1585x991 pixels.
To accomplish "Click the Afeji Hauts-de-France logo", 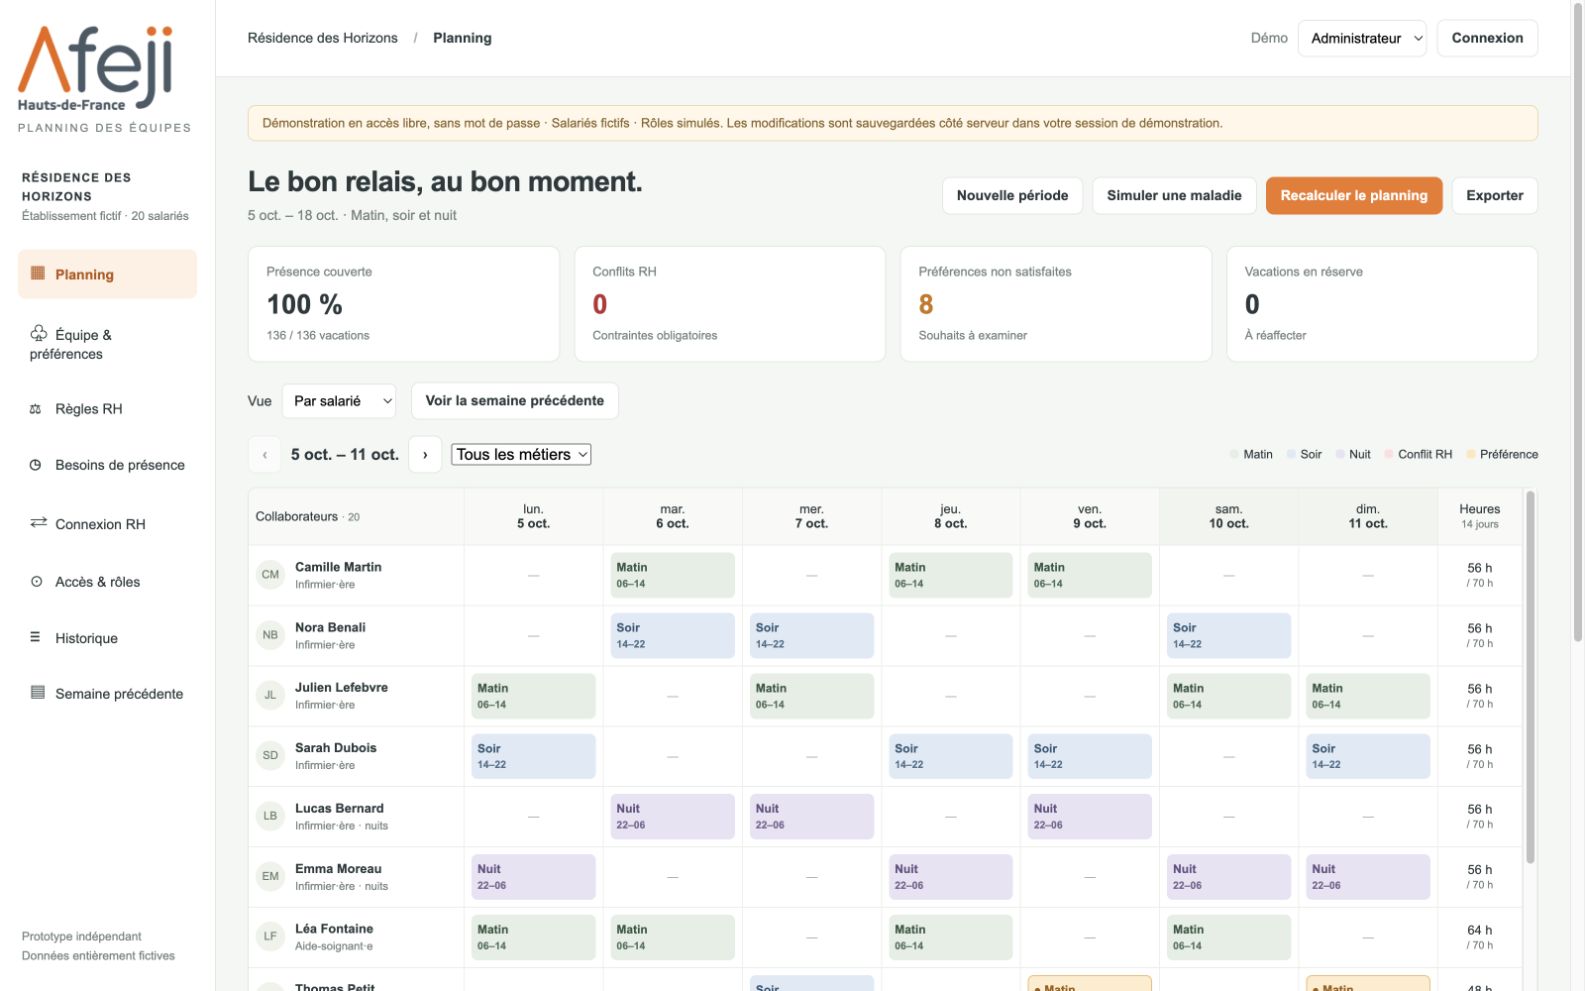I will pyautogui.click(x=96, y=68).
